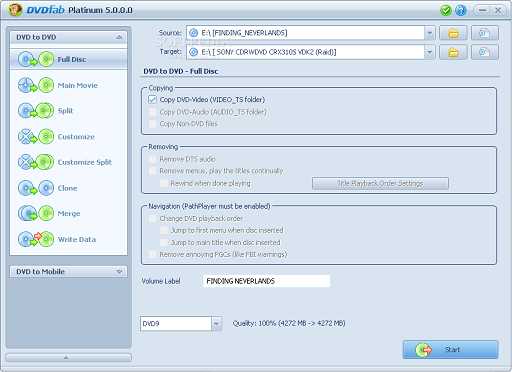The height and width of the screenshot is (372, 512).
Task: Choose the Merge discs icon
Action: [36, 213]
